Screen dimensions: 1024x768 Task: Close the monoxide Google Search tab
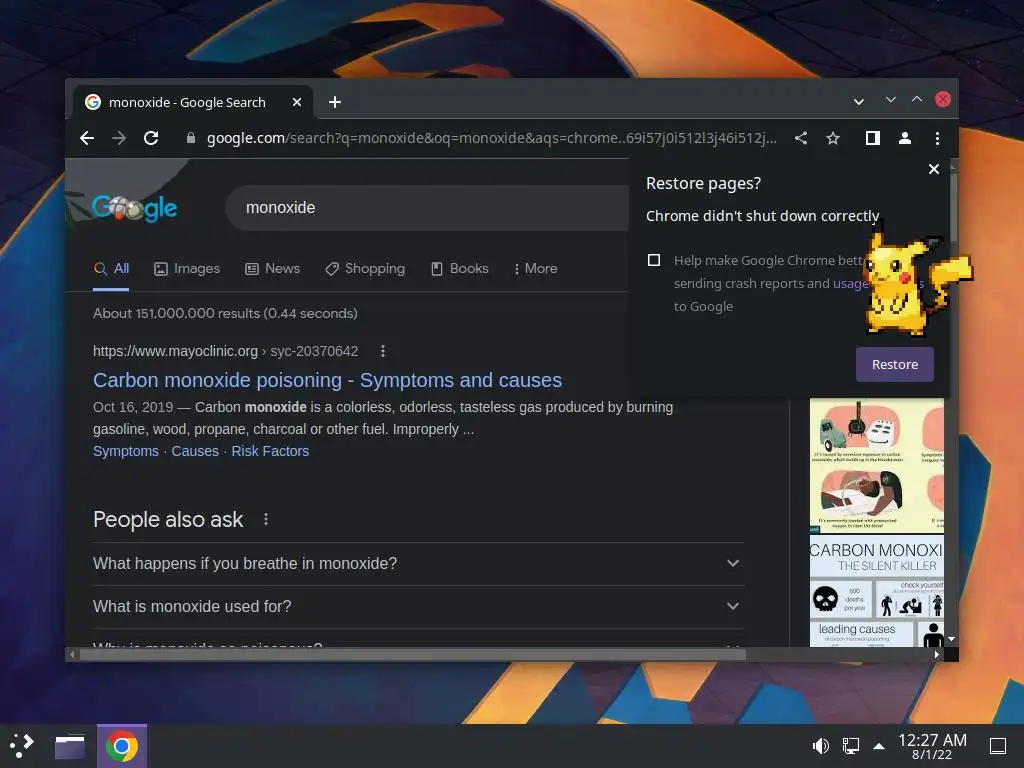296,102
